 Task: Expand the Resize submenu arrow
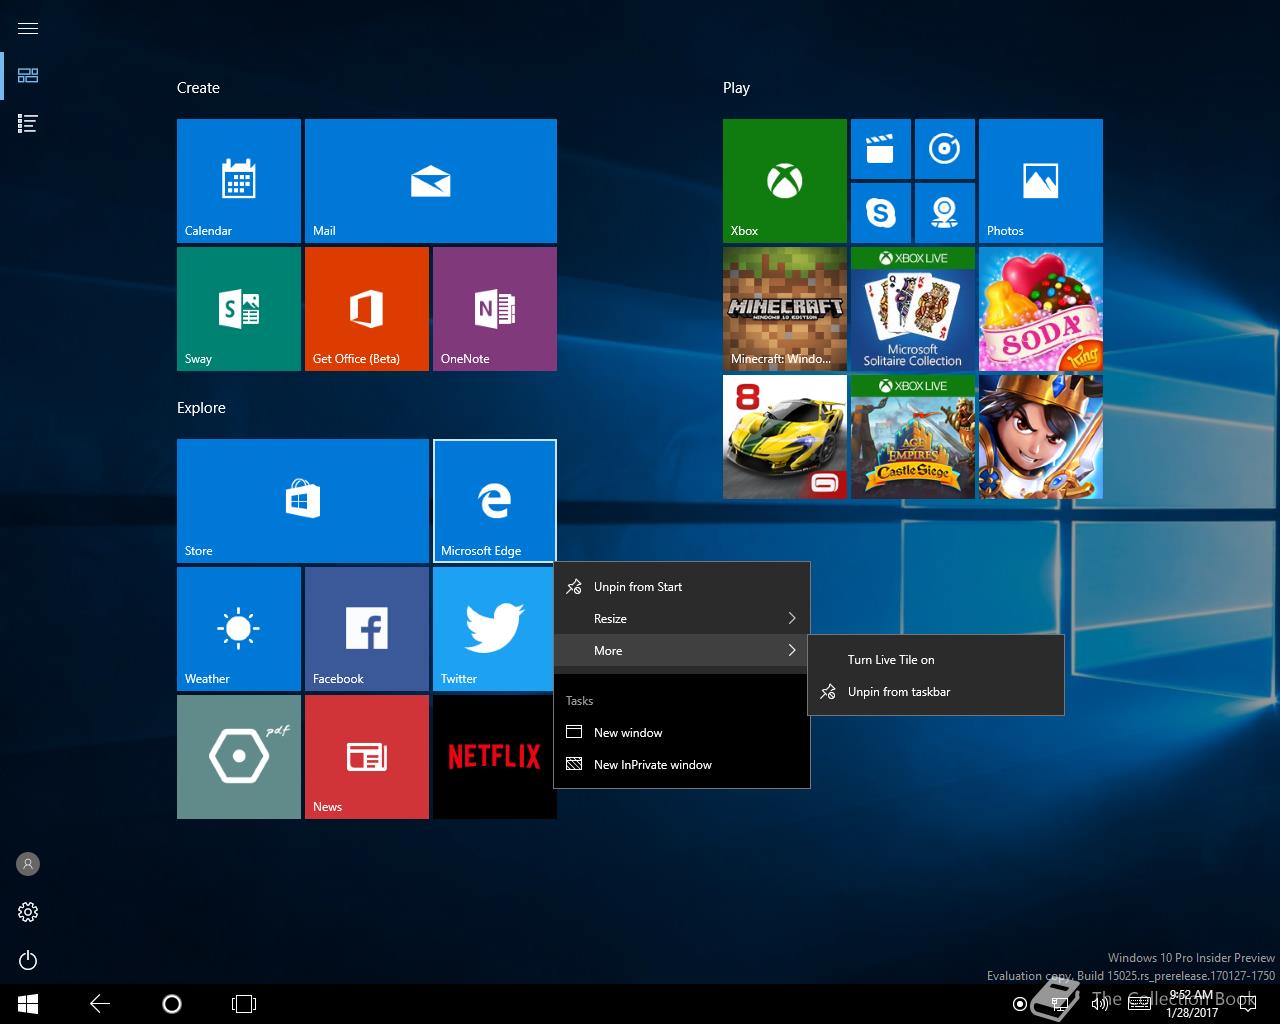[x=792, y=619]
